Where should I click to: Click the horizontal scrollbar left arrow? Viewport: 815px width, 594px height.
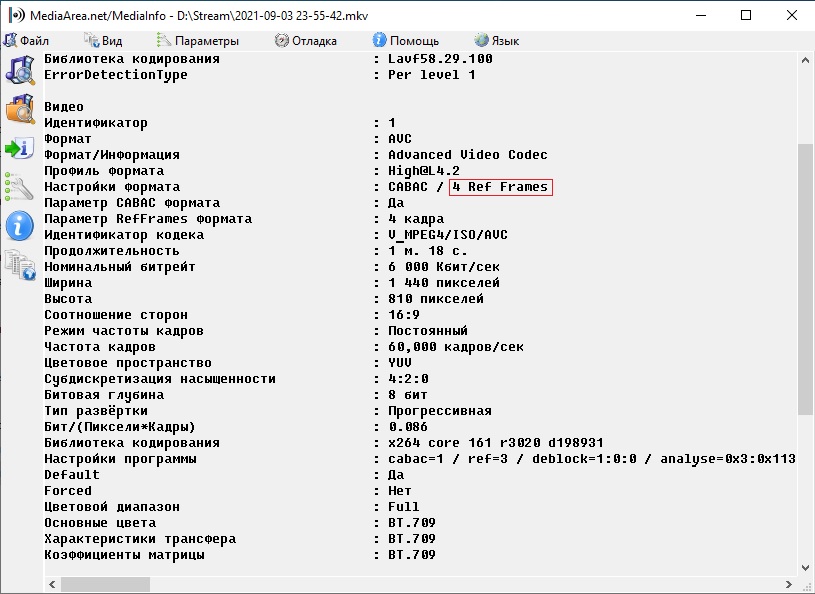(52, 584)
